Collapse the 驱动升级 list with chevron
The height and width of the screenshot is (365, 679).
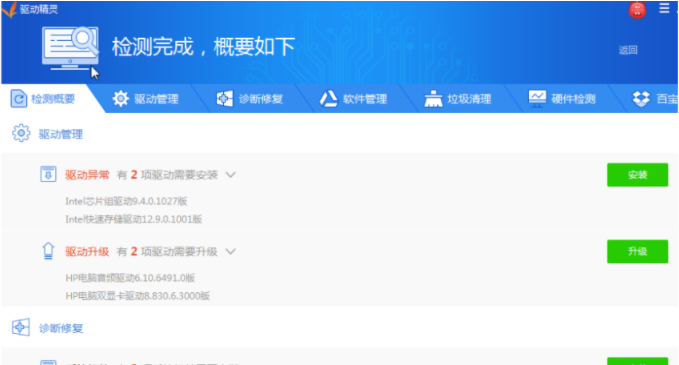coord(230,252)
